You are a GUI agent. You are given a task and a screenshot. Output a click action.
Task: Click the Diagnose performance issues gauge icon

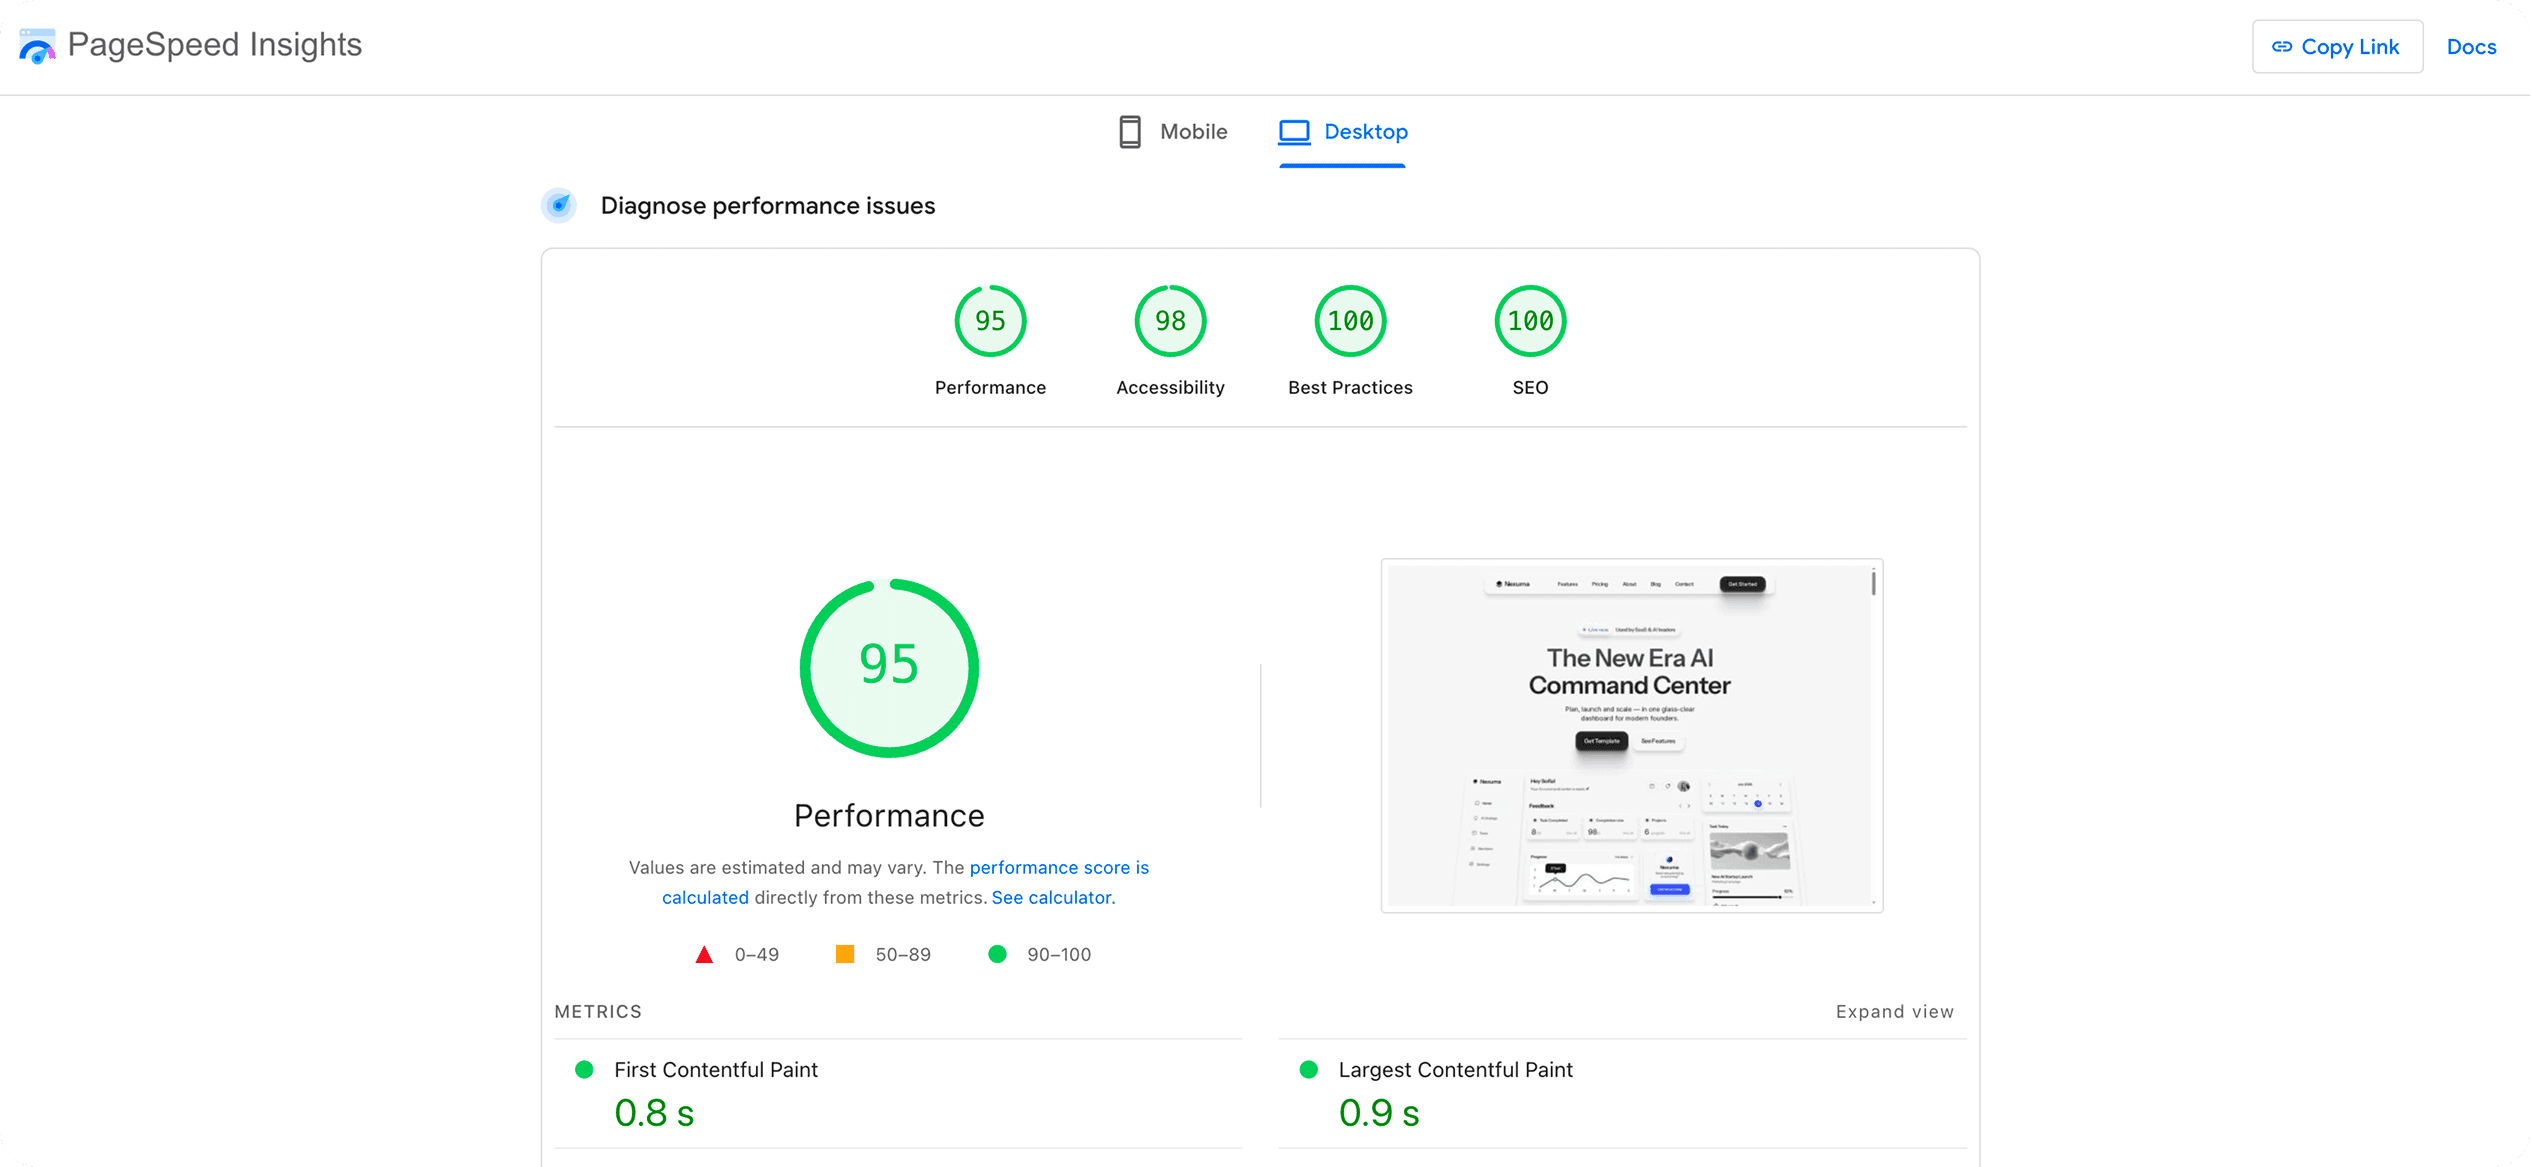(x=559, y=206)
